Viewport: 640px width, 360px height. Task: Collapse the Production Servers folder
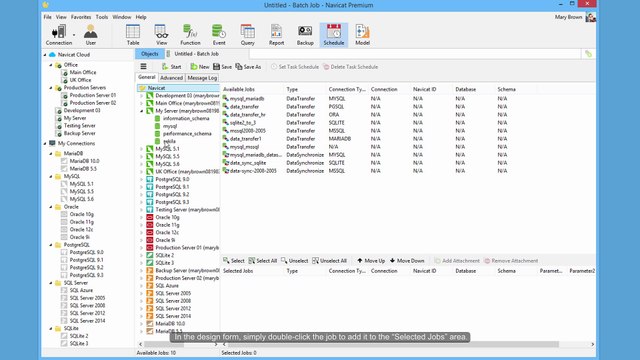(x=51, y=87)
